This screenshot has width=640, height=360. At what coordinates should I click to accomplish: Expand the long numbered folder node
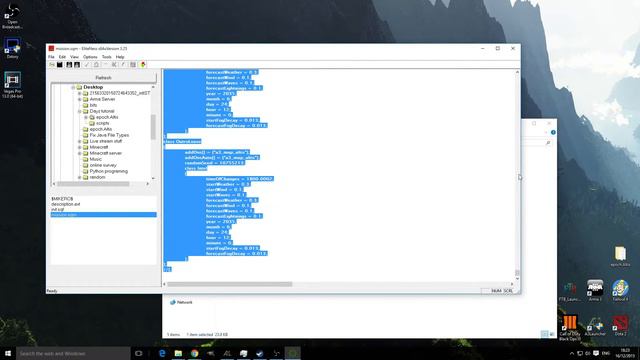pyautogui.click(x=80, y=93)
